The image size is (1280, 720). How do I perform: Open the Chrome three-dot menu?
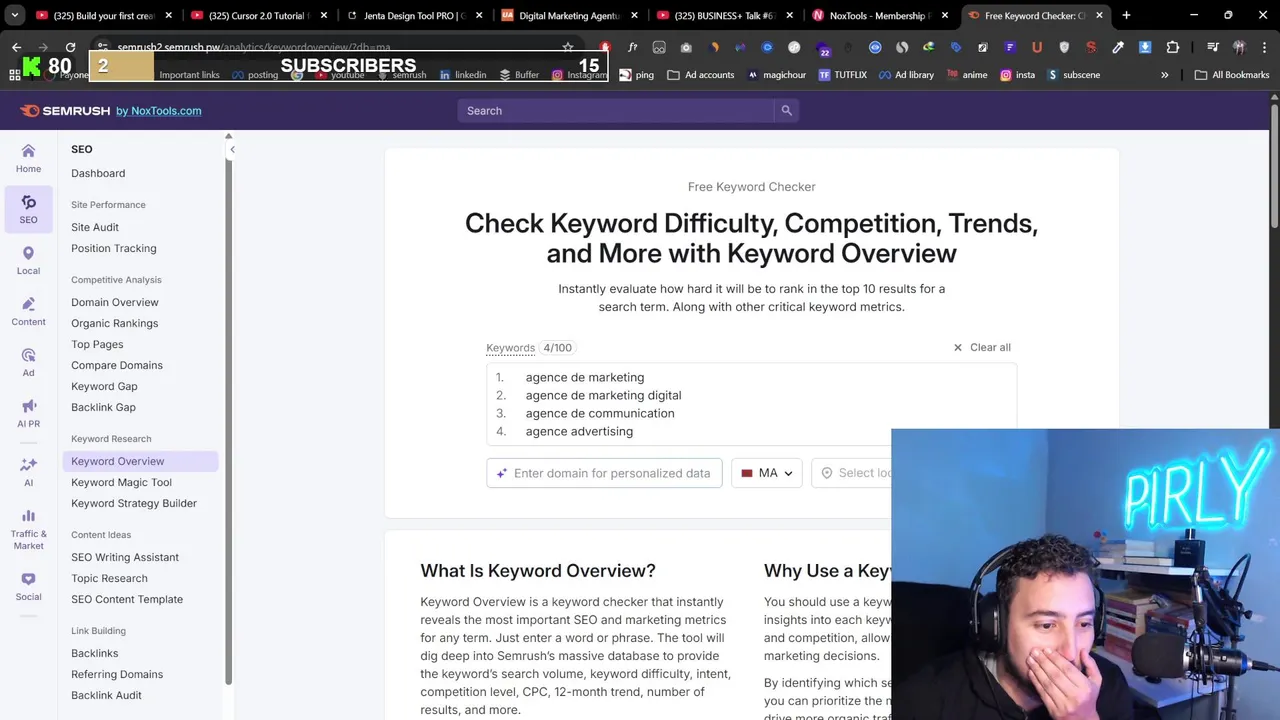tap(1265, 47)
